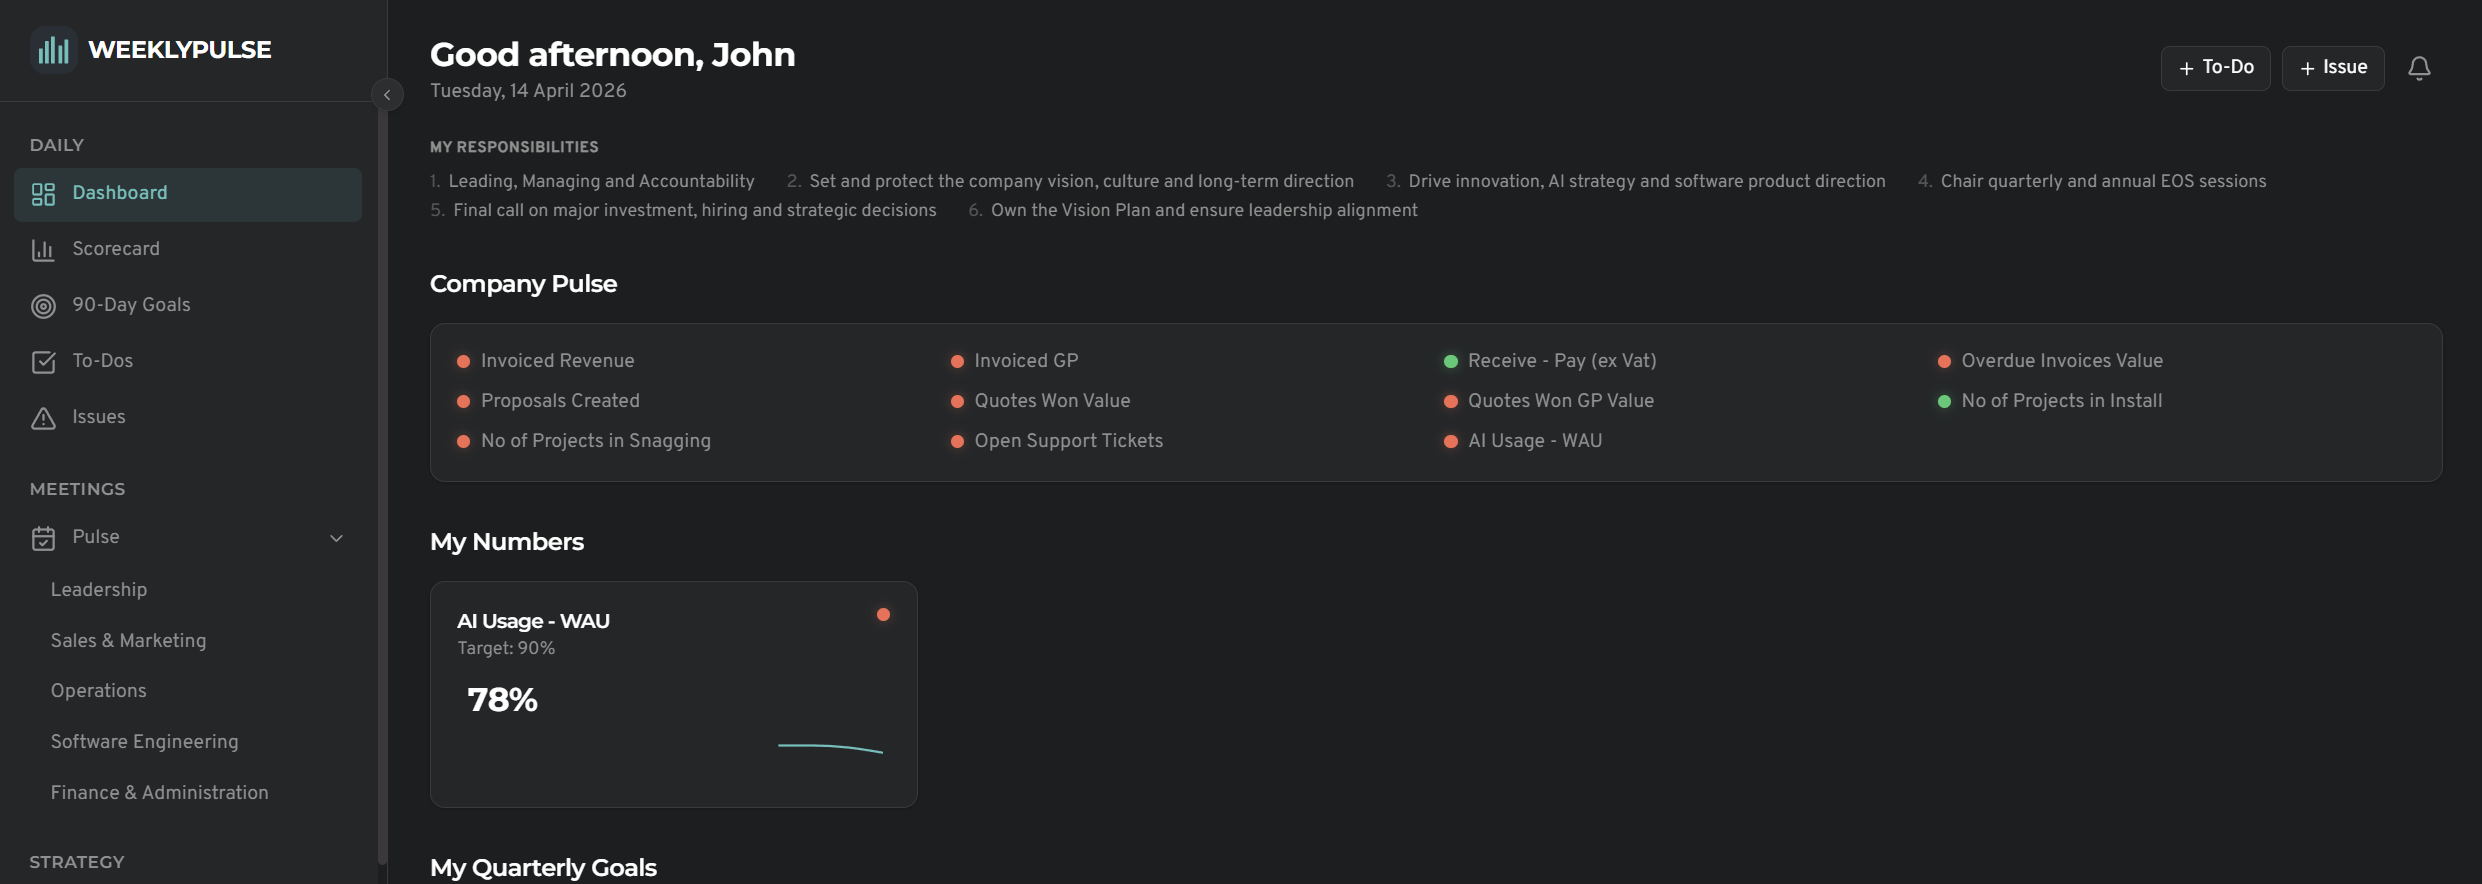Select the Pulse menu item

tap(188, 537)
